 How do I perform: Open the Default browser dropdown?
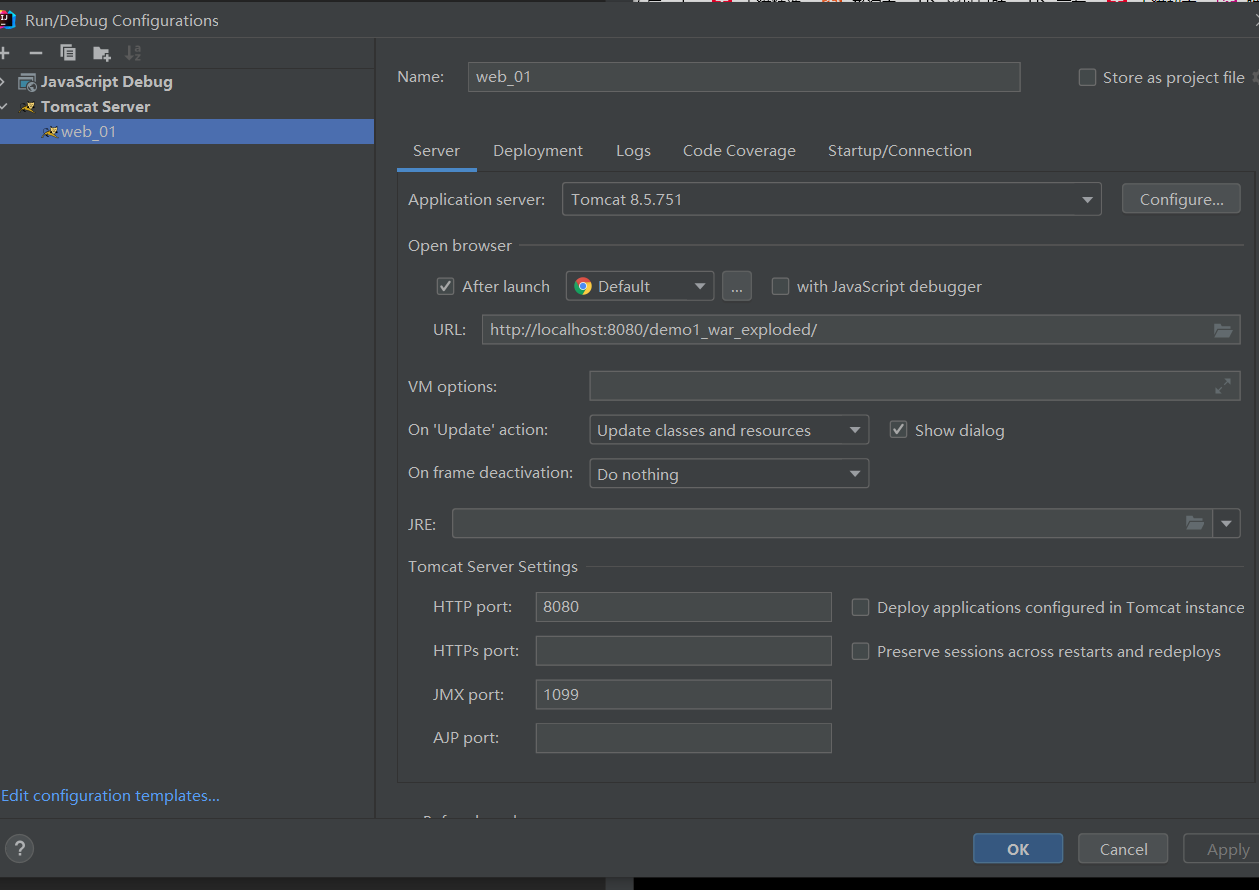tap(640, 286)
